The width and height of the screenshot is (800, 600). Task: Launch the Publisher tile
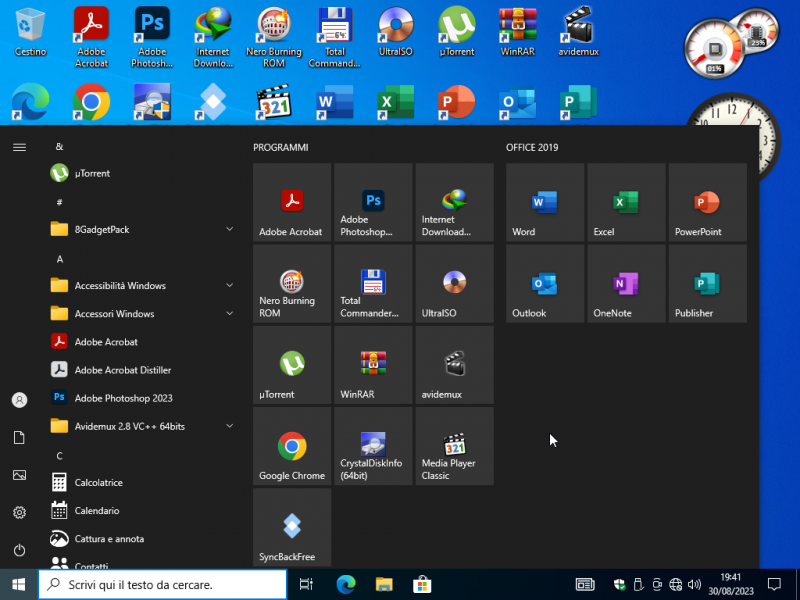click(x=707, y=284)
